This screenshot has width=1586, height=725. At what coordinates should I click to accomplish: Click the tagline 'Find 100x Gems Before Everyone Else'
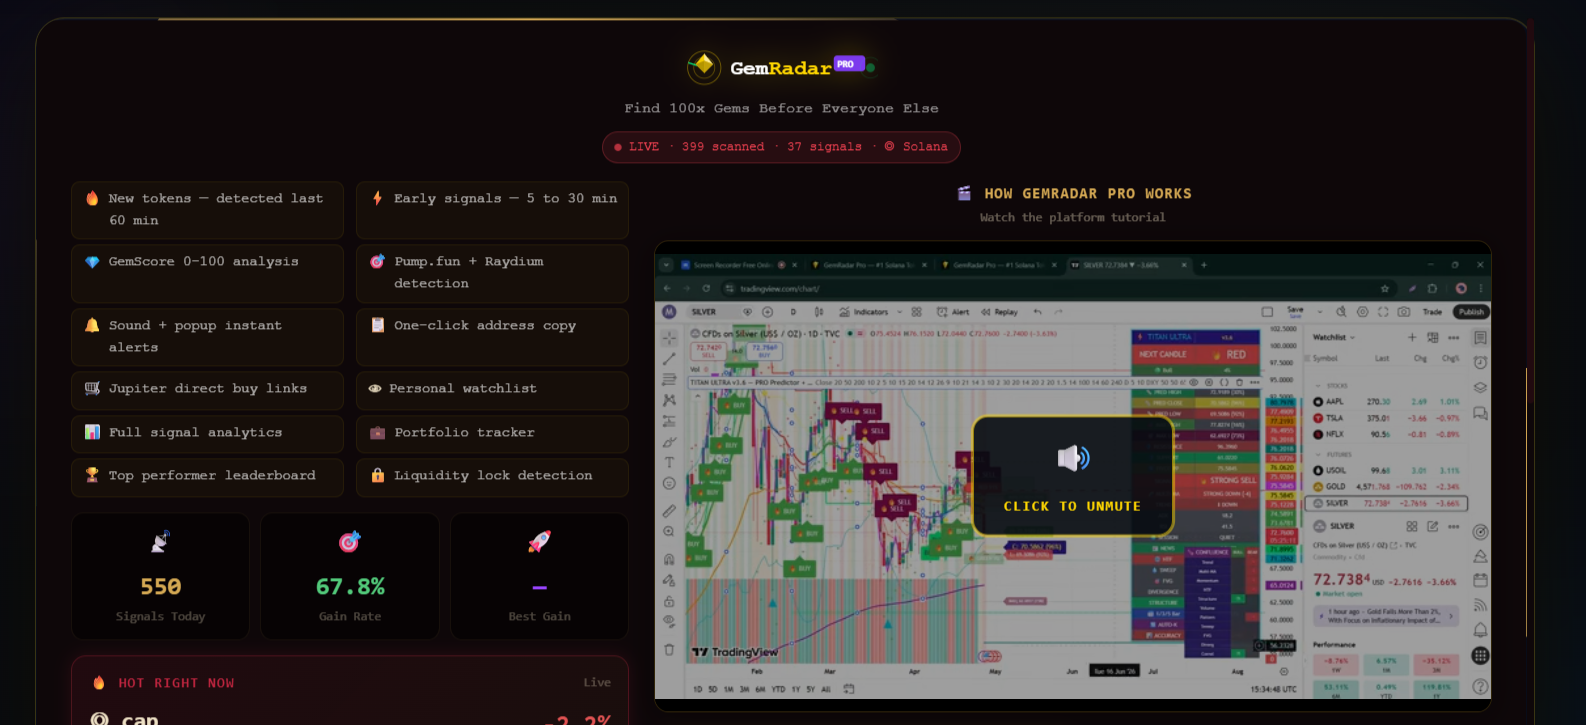pyautogui.click(x=782, y=108)
